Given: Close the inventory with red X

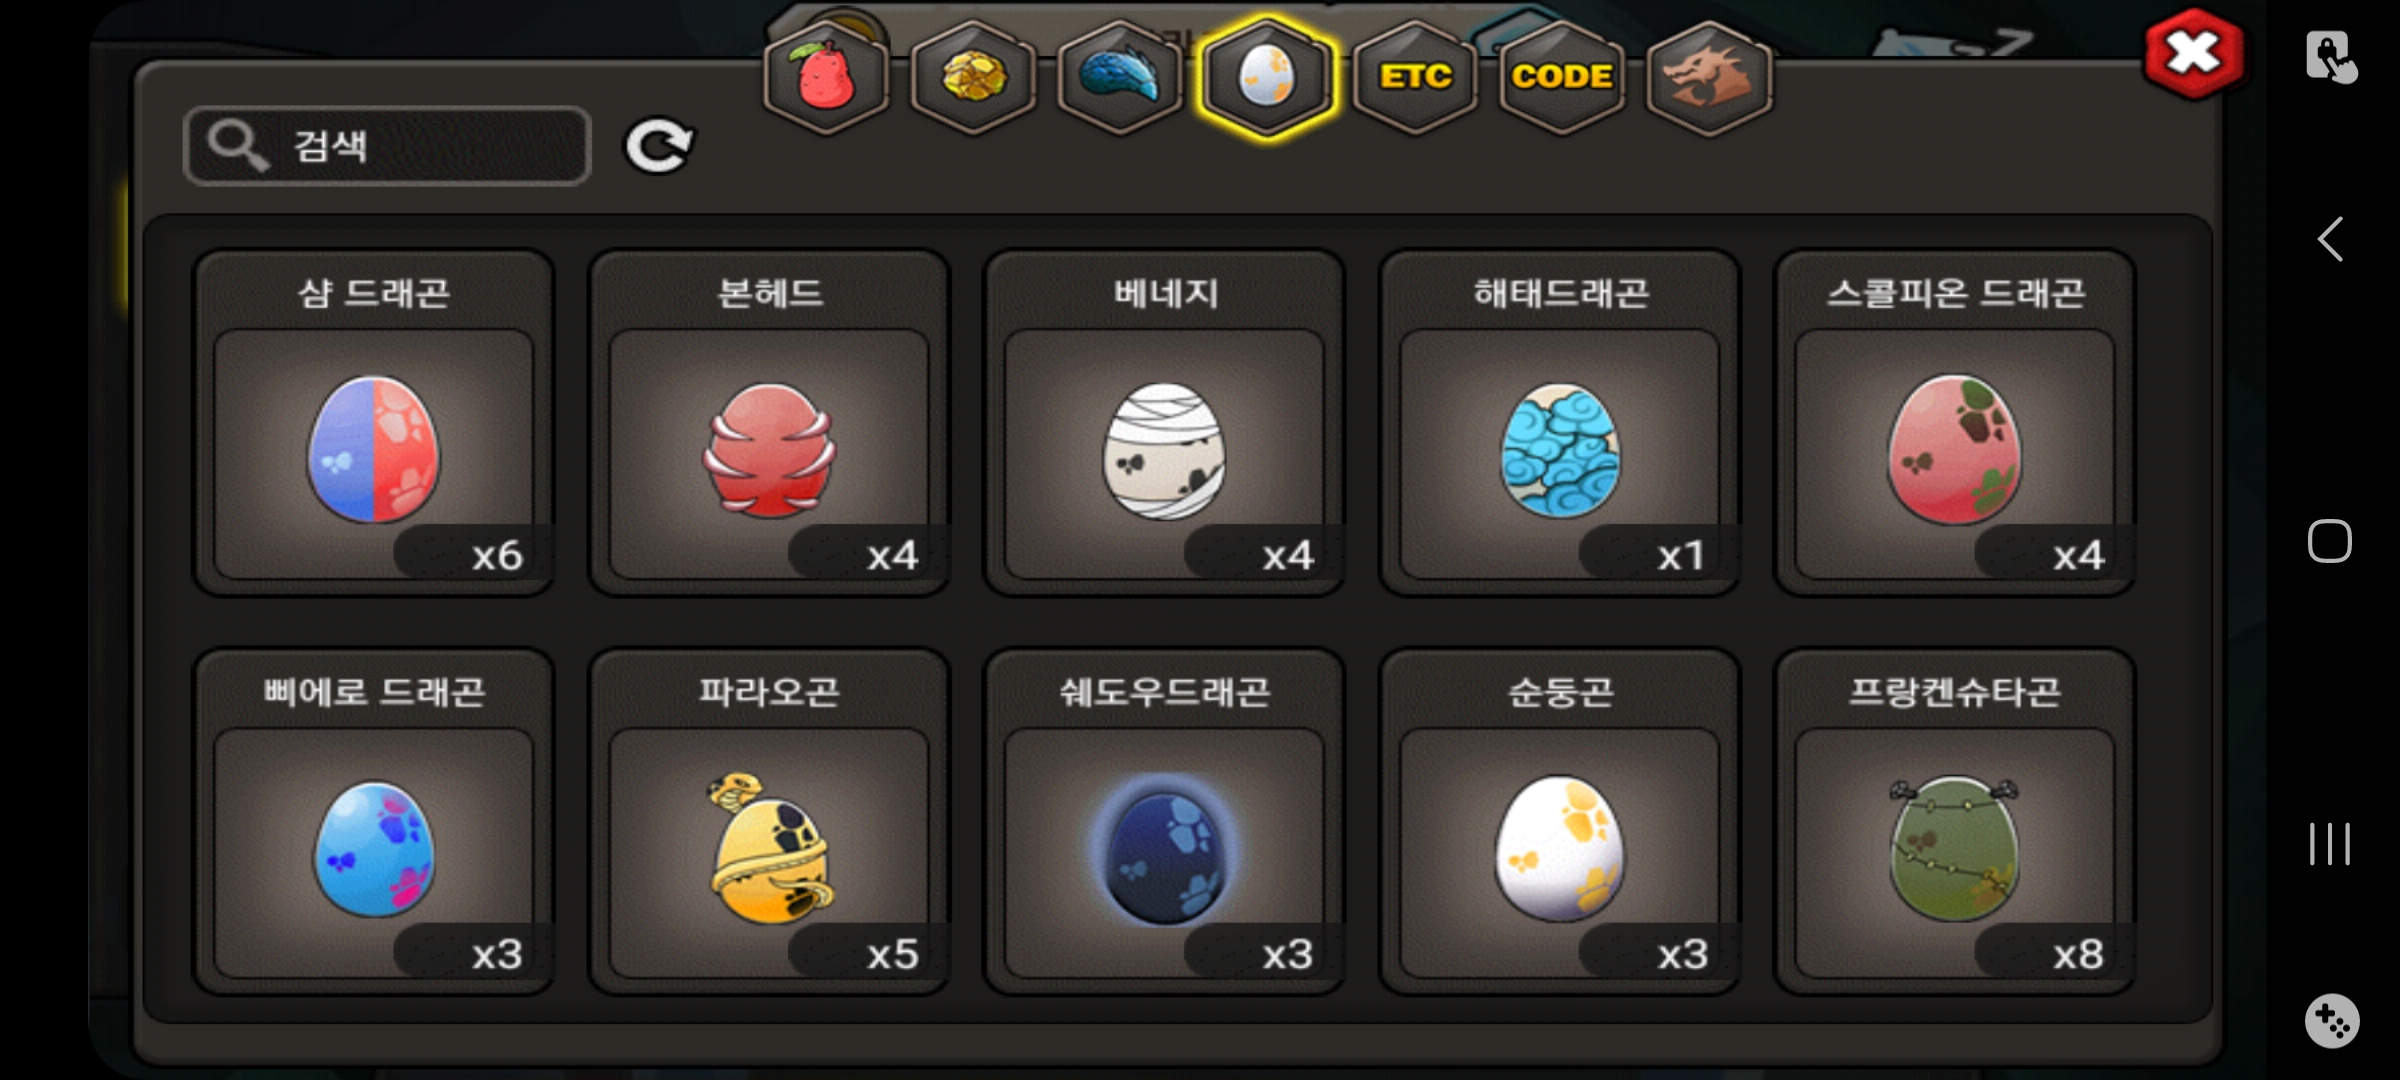Looking at the screenshot, I should pyautogui.click(x=2193, y=54).
